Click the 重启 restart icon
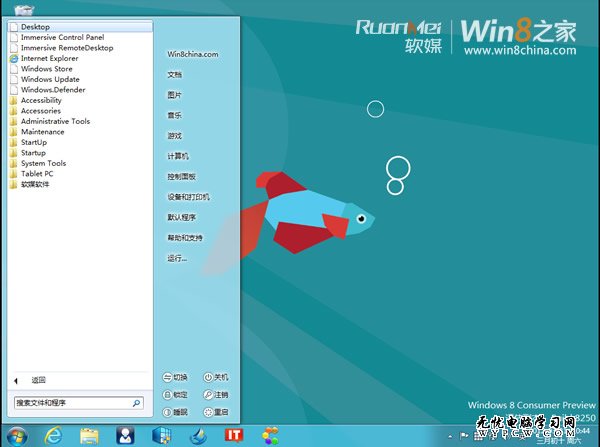This screenshot has height=447, width=600. coord(208,412)
